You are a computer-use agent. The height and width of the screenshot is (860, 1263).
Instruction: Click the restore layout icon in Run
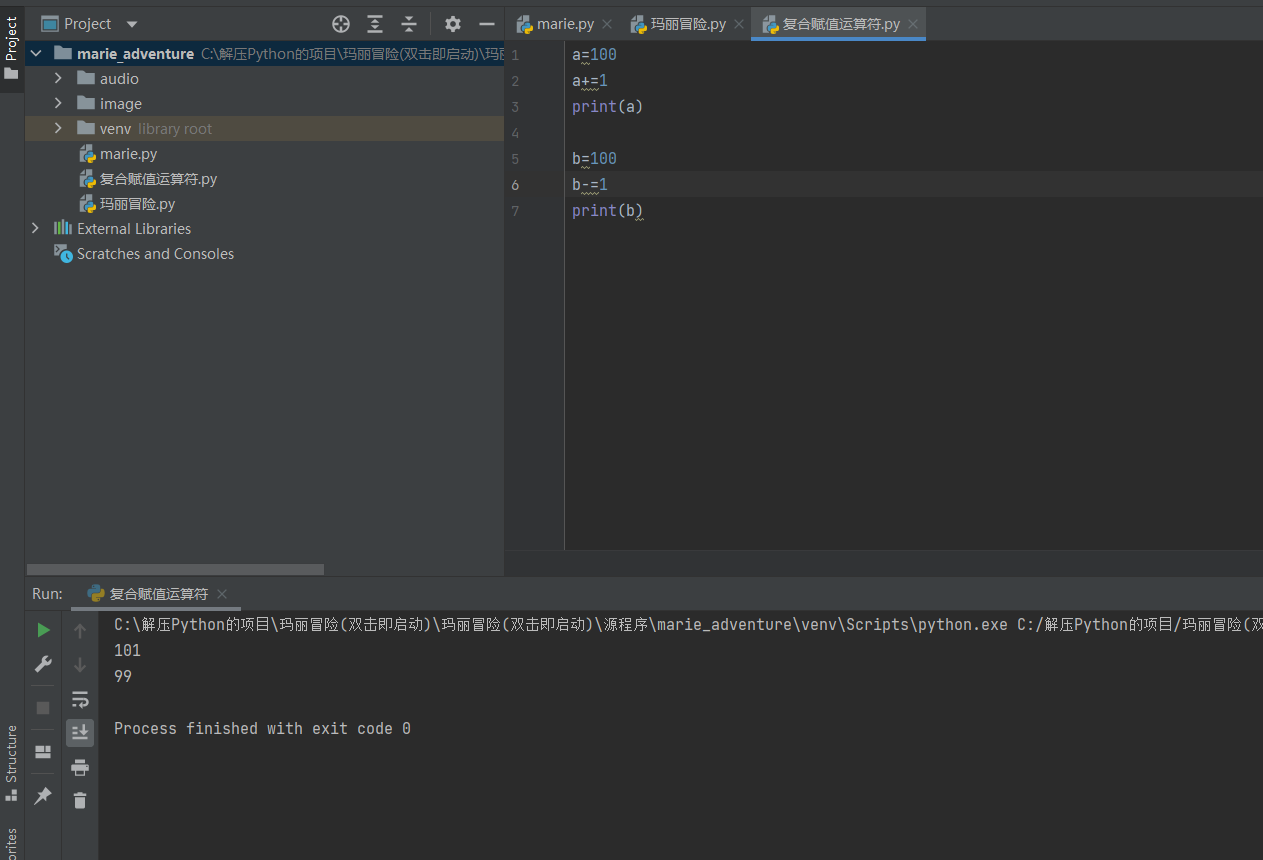[x=43, y=752]
